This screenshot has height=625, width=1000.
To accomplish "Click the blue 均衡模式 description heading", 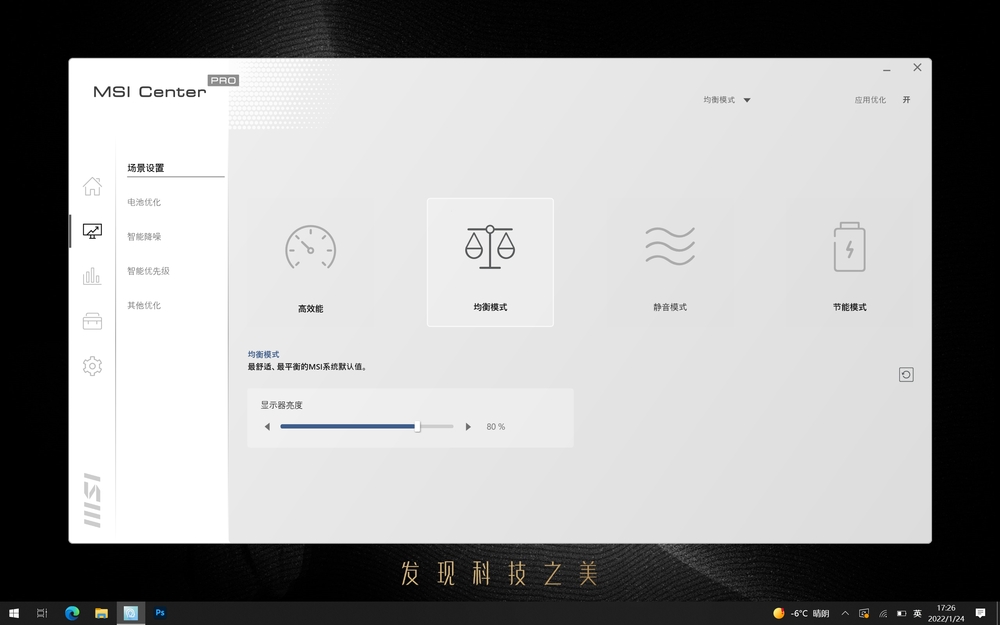I will pyautogui.click(x=263, y=355).
